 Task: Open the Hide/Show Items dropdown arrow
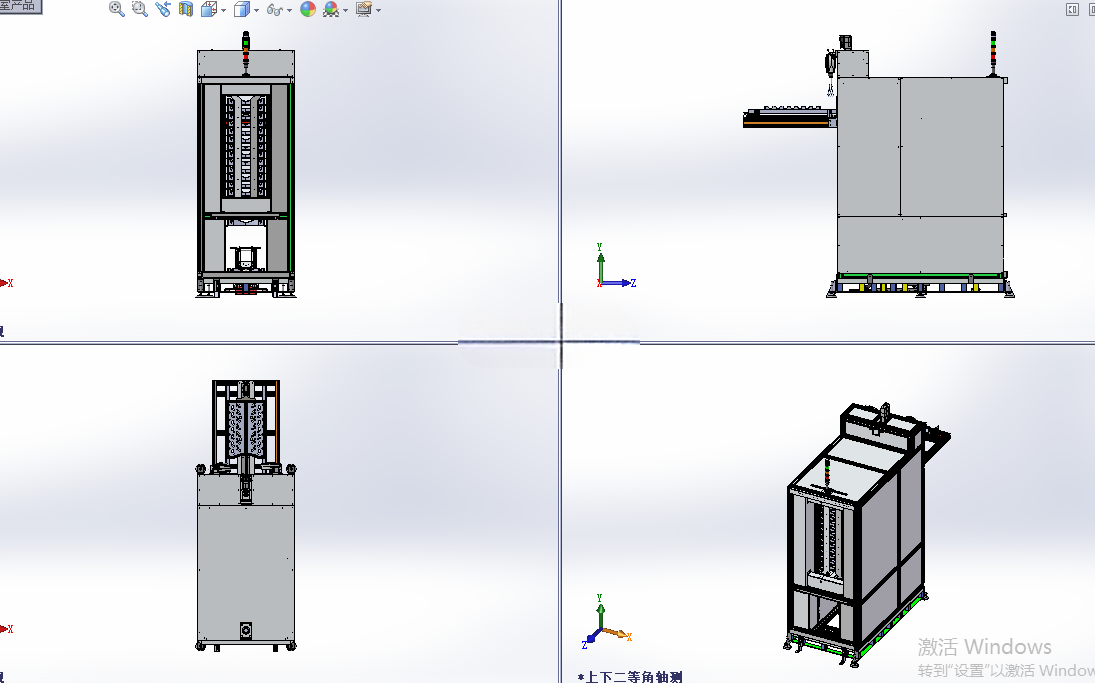tap(289, 10)
